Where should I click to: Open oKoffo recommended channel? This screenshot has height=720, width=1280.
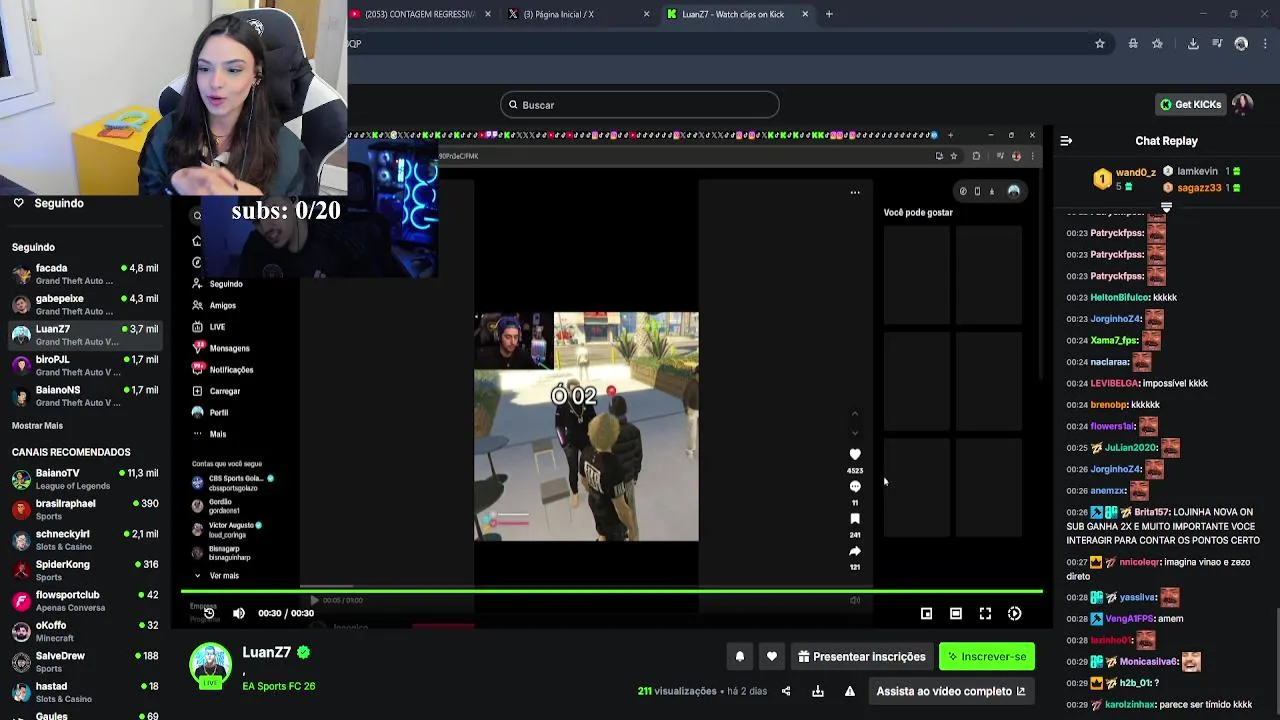tap(85, 631)
